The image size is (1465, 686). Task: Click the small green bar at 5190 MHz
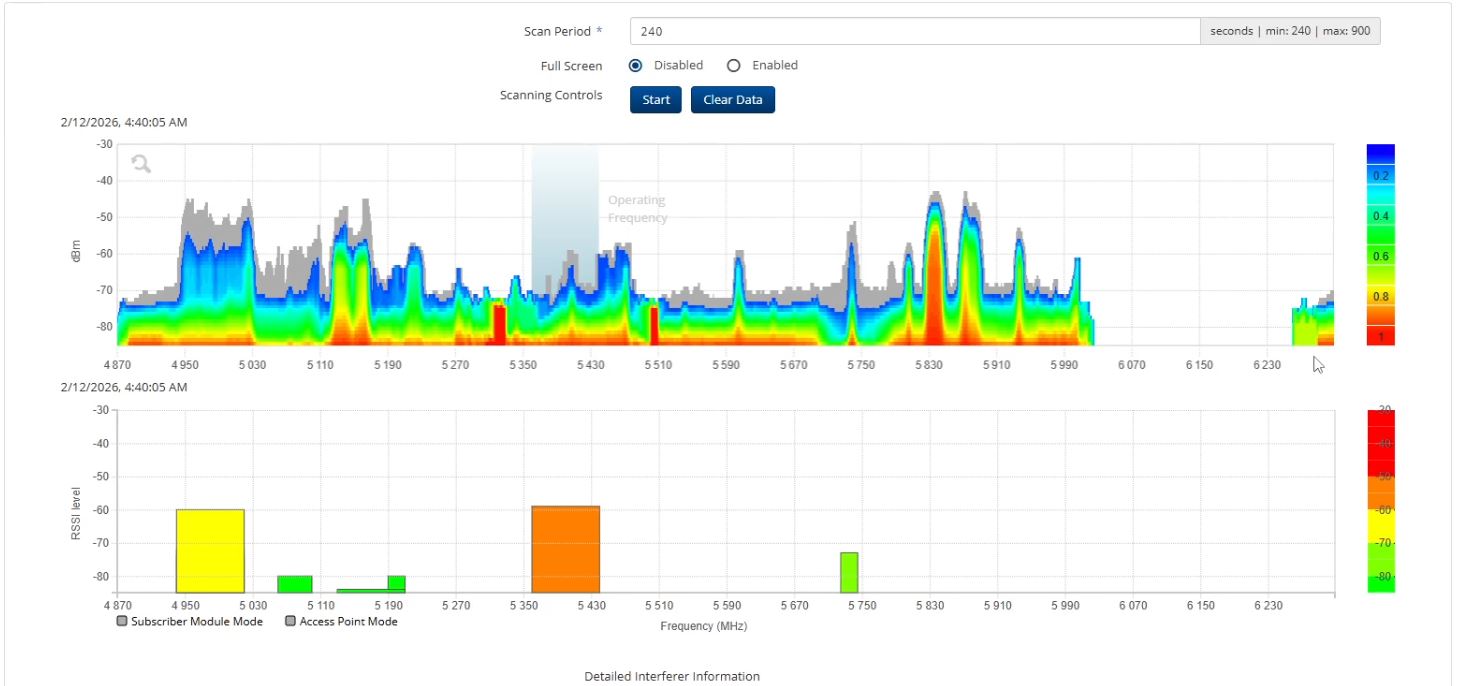[396, 582]
